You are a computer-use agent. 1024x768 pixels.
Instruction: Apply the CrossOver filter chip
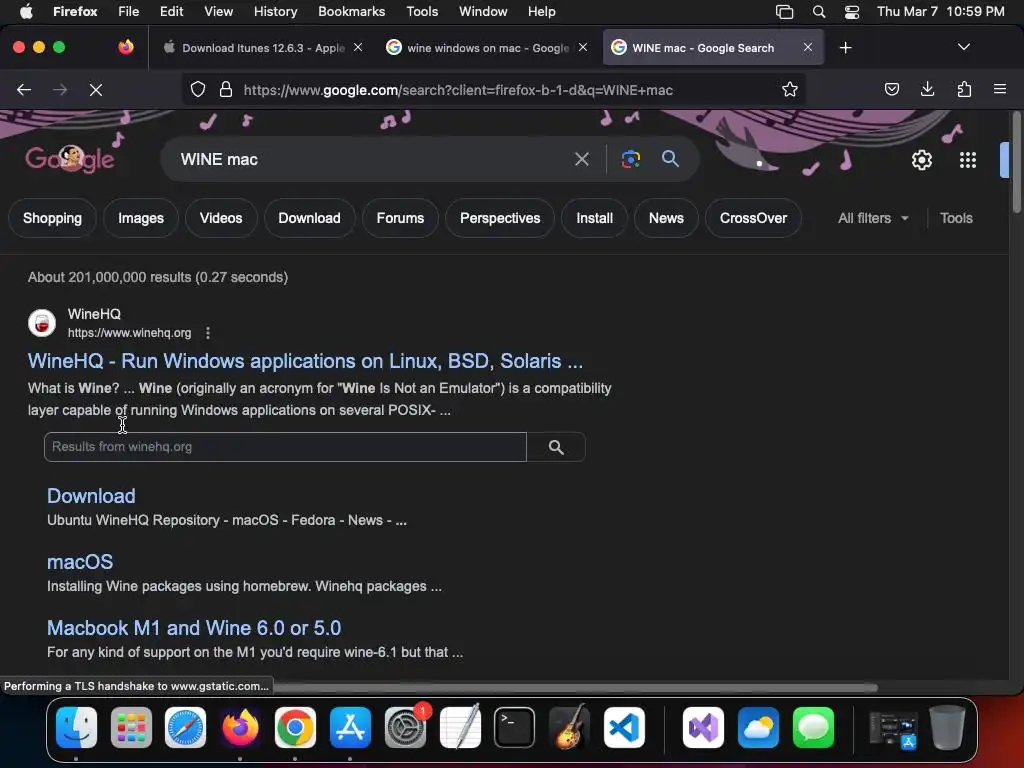point(753,218)
